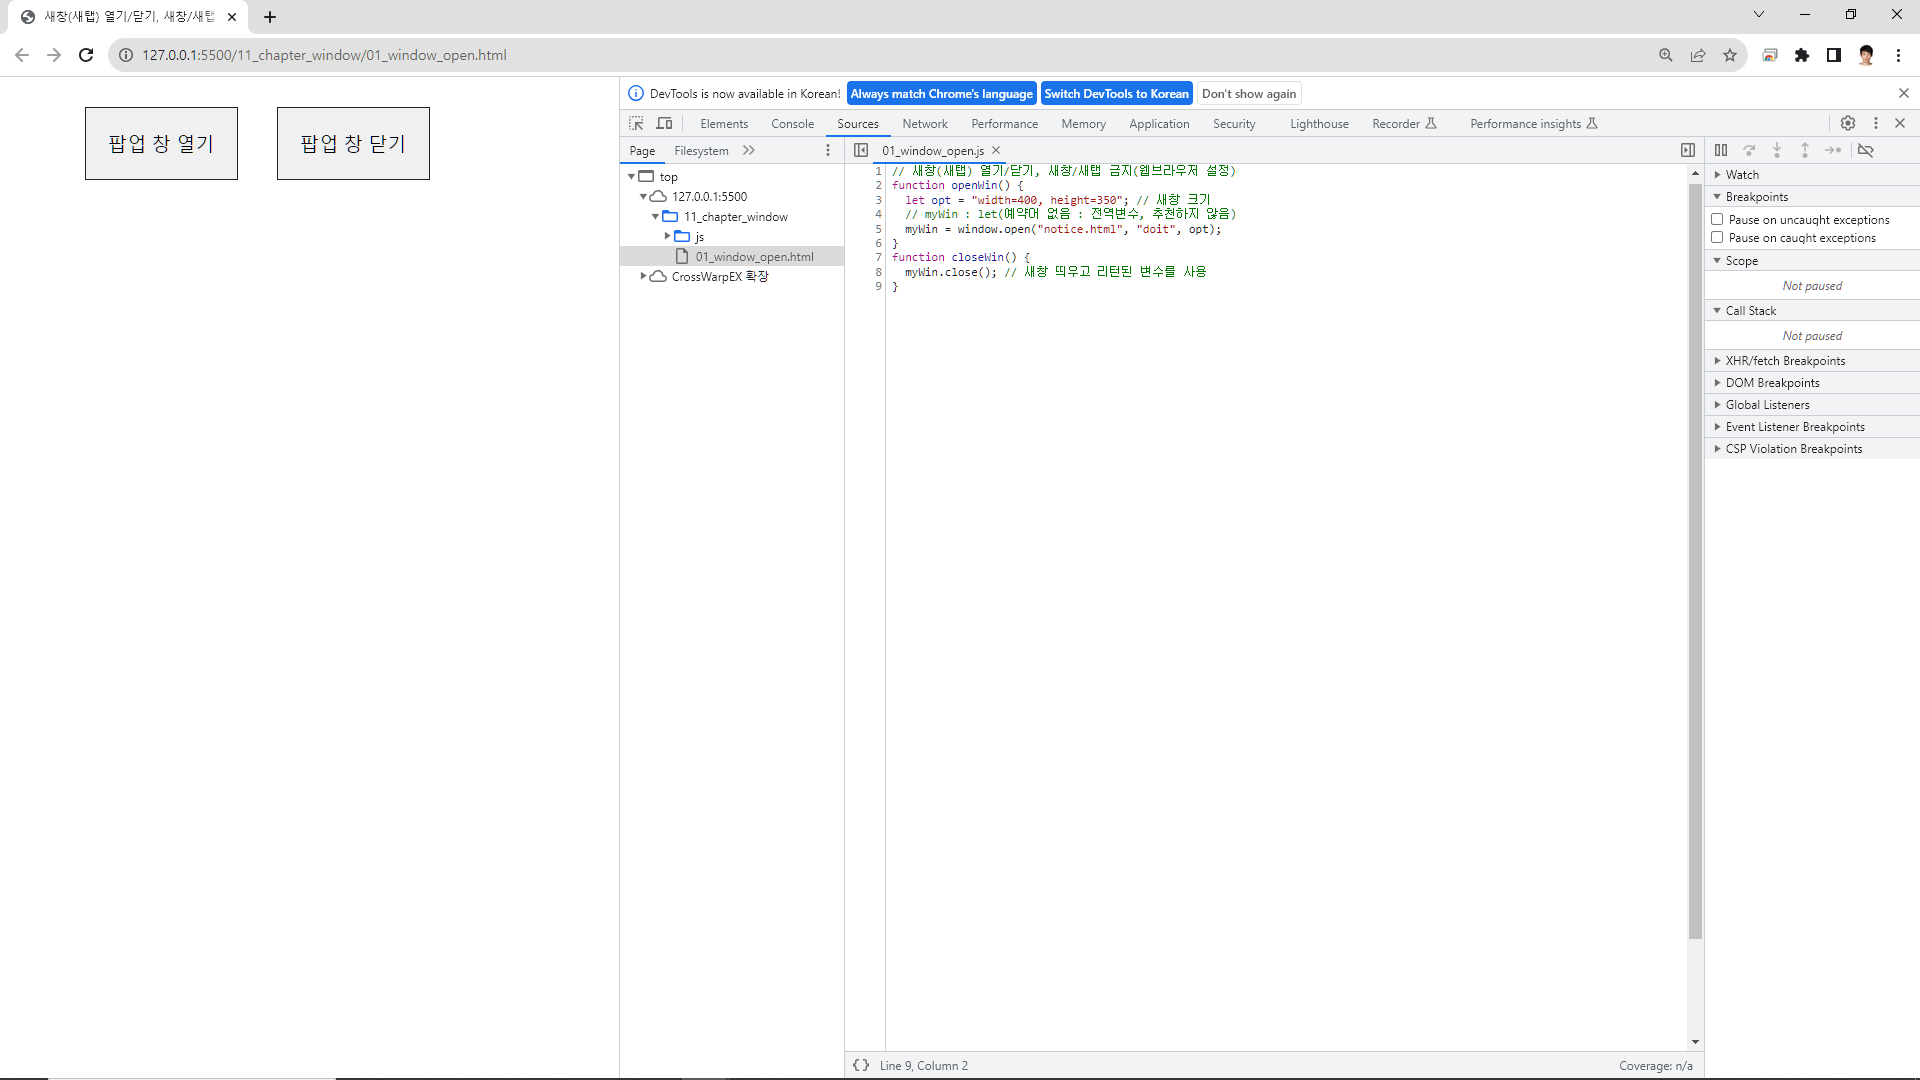
Task: Hide the file navigator sidebar icon
Action: tap(861, 150)
